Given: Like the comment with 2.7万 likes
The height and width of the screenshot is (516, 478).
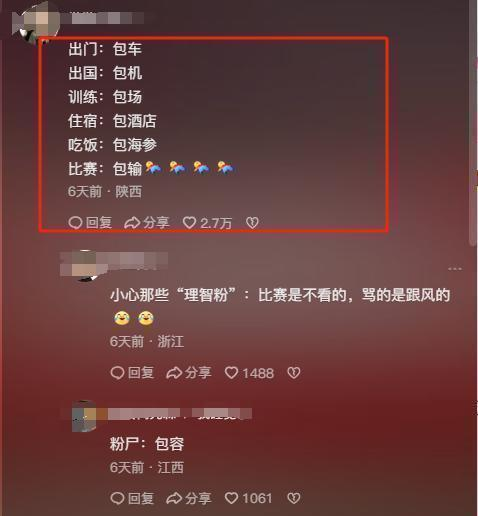Looking at the screenshot, I should tap(207, 223).
